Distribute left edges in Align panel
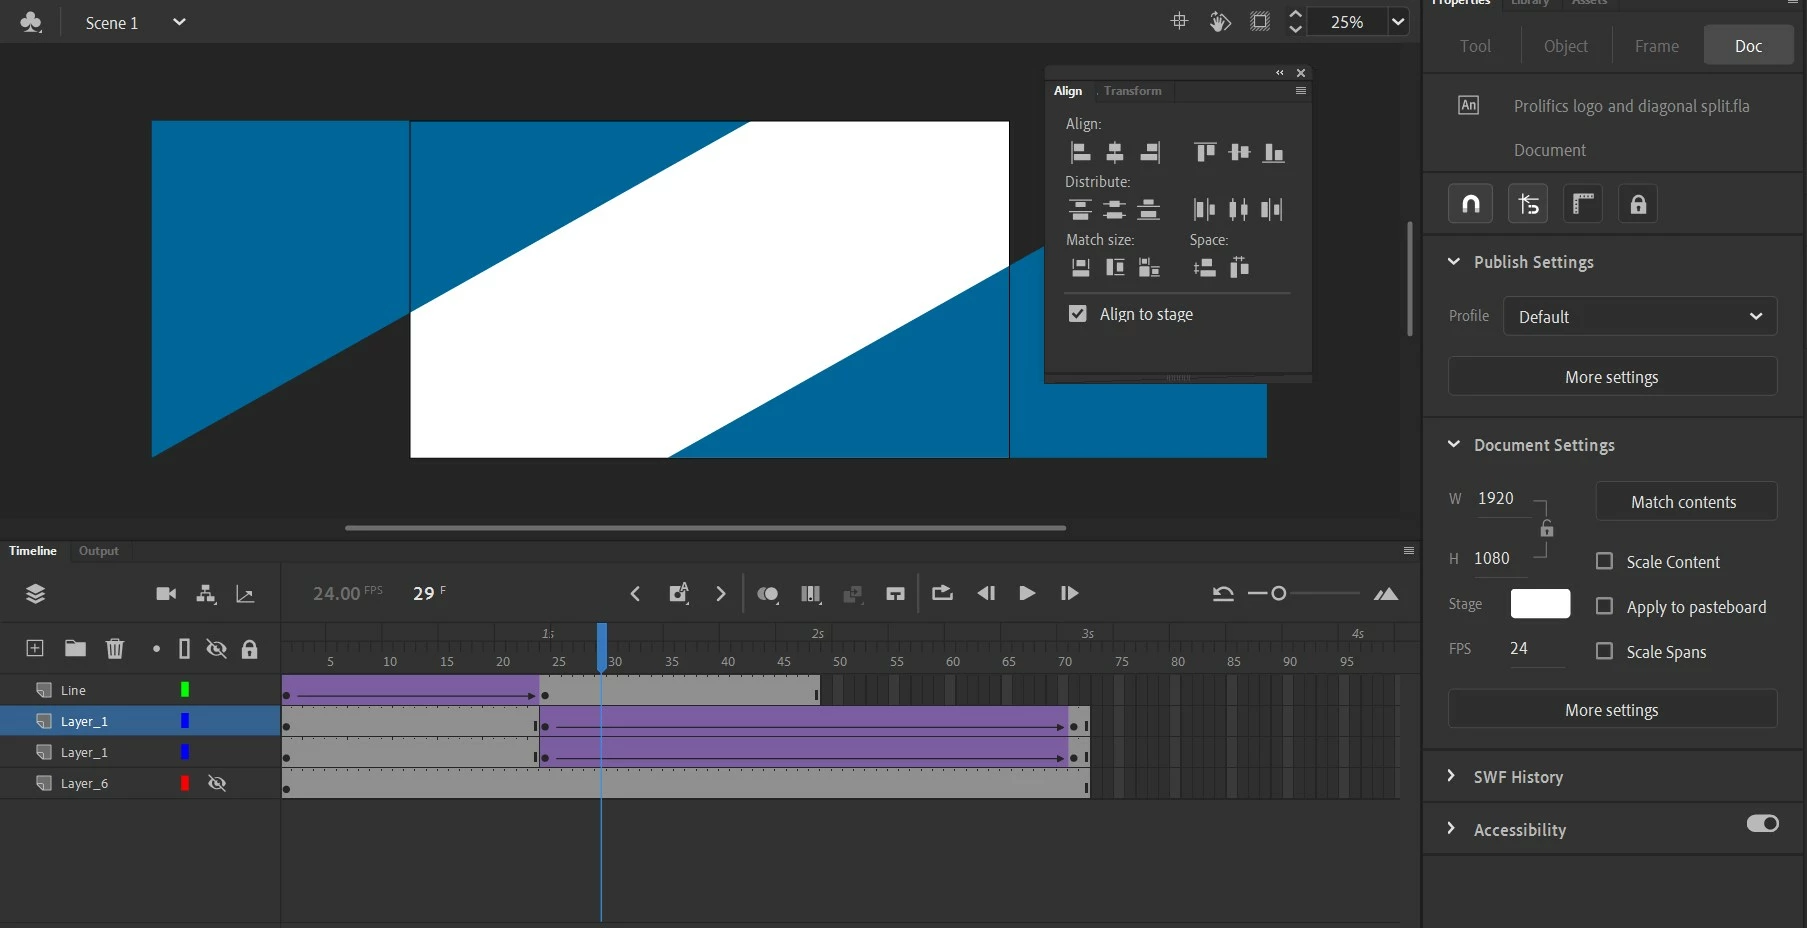Viewport: 1807px width, 928px height. tap(1204, 209)
